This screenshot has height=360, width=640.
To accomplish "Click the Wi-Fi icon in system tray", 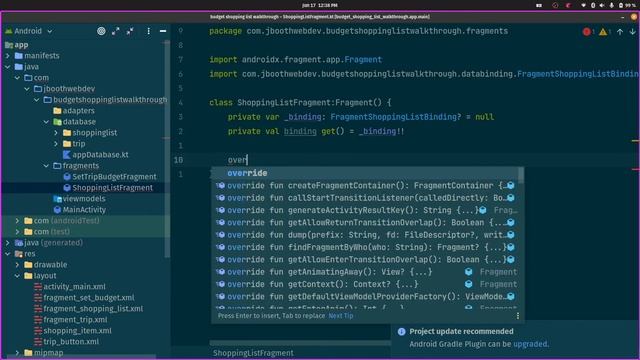I will (x=583, y=5).
